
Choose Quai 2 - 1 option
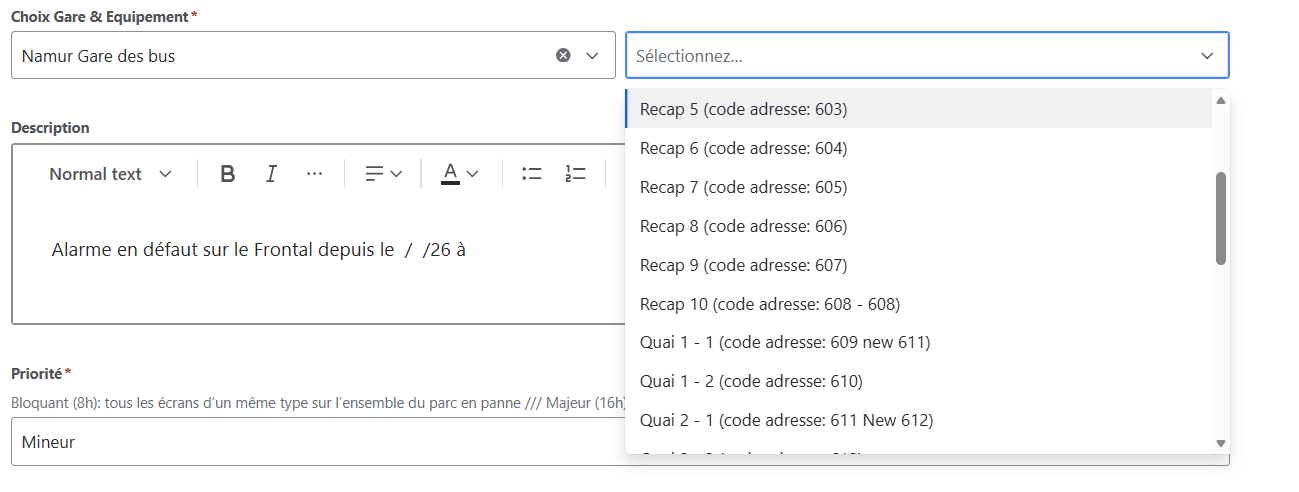(919, 420)
